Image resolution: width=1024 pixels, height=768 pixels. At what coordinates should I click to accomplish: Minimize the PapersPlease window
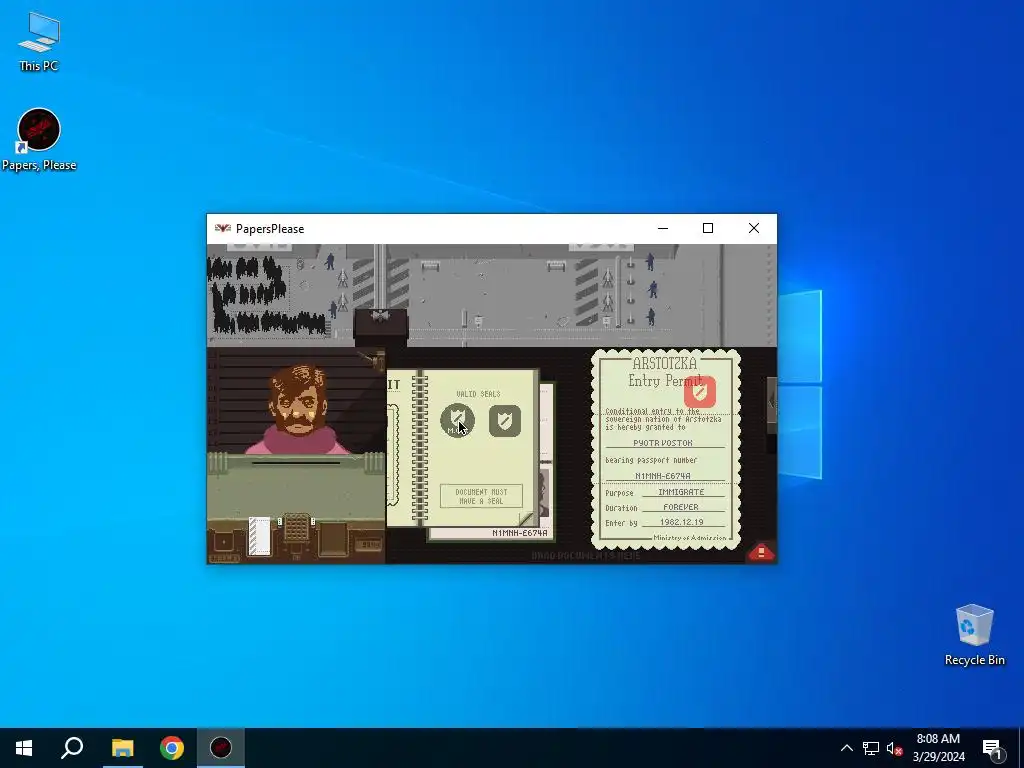click(663, 228)
